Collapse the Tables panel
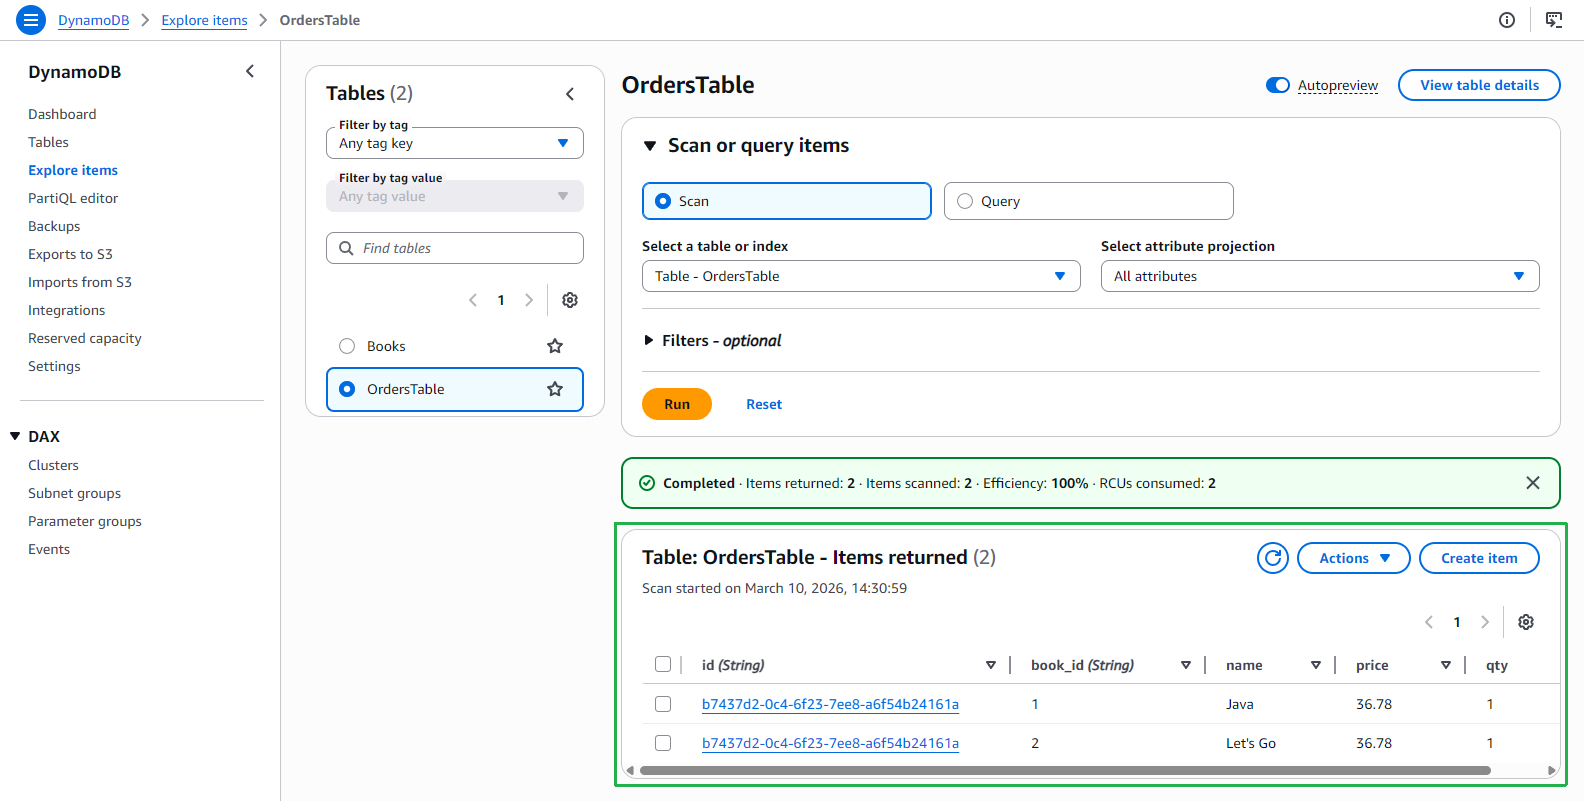 click(x=570, y=94)
